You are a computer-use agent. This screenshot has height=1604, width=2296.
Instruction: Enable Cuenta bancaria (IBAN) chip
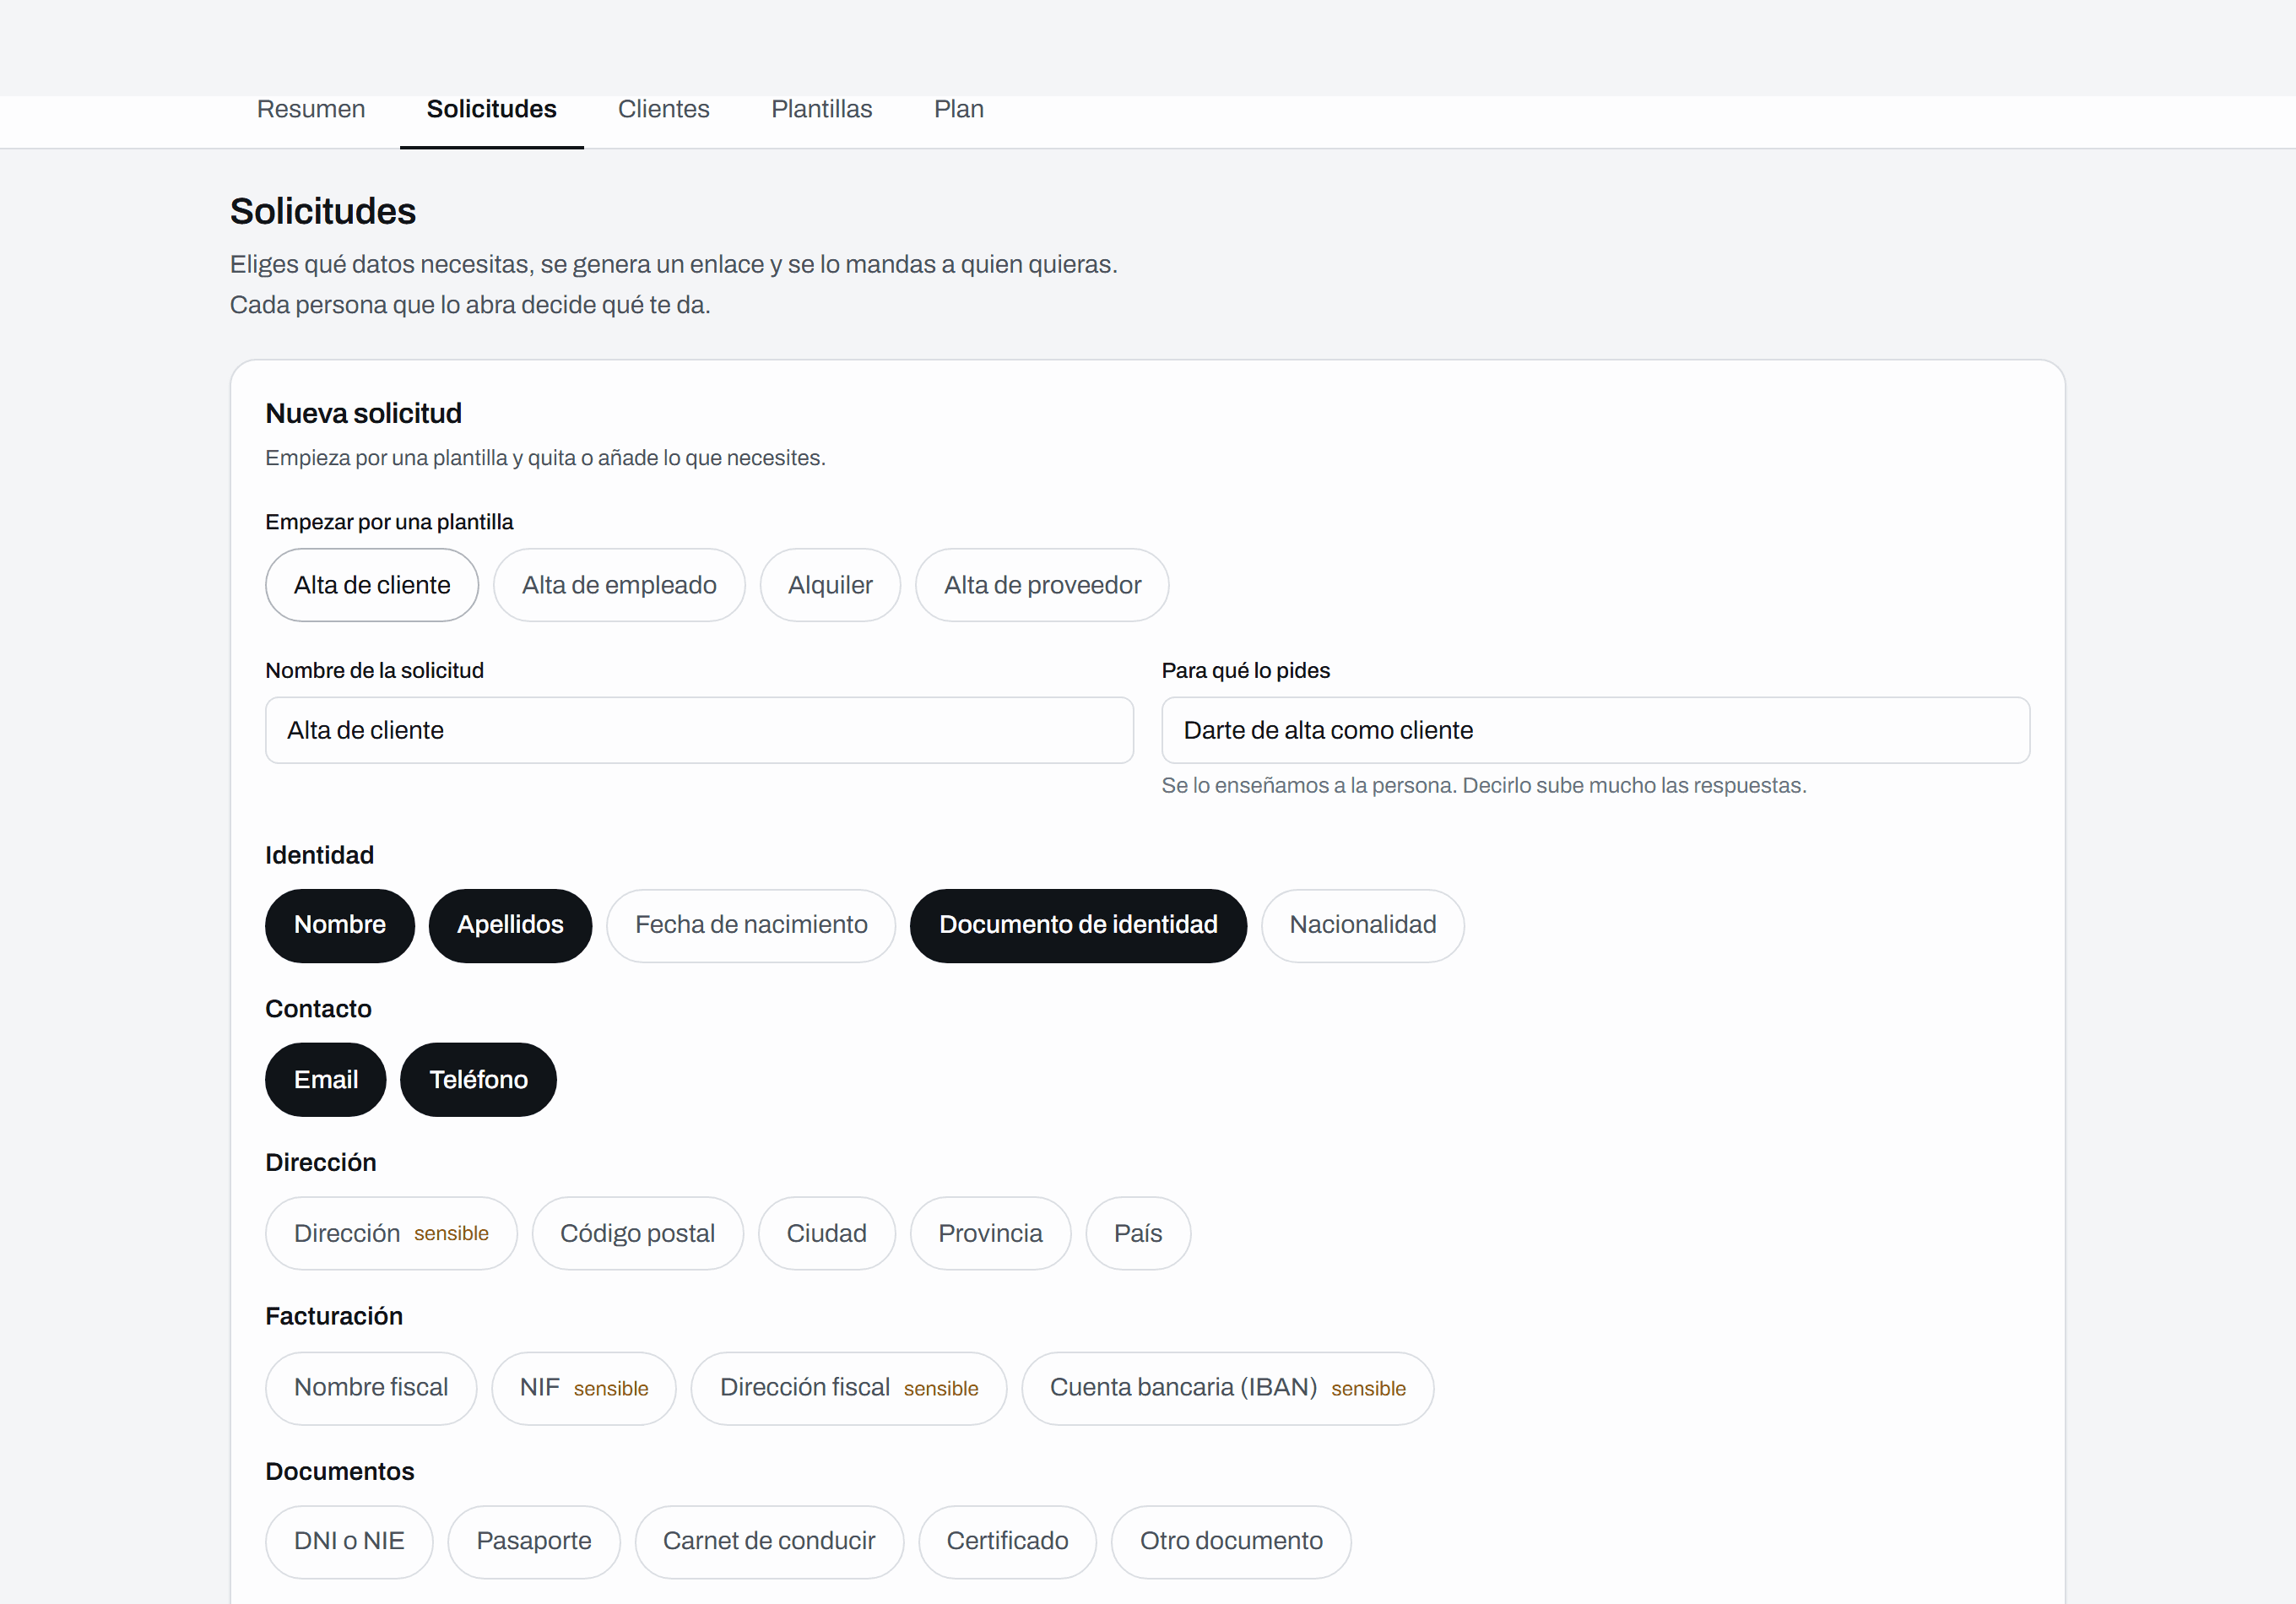(x=1227, y=1388)
